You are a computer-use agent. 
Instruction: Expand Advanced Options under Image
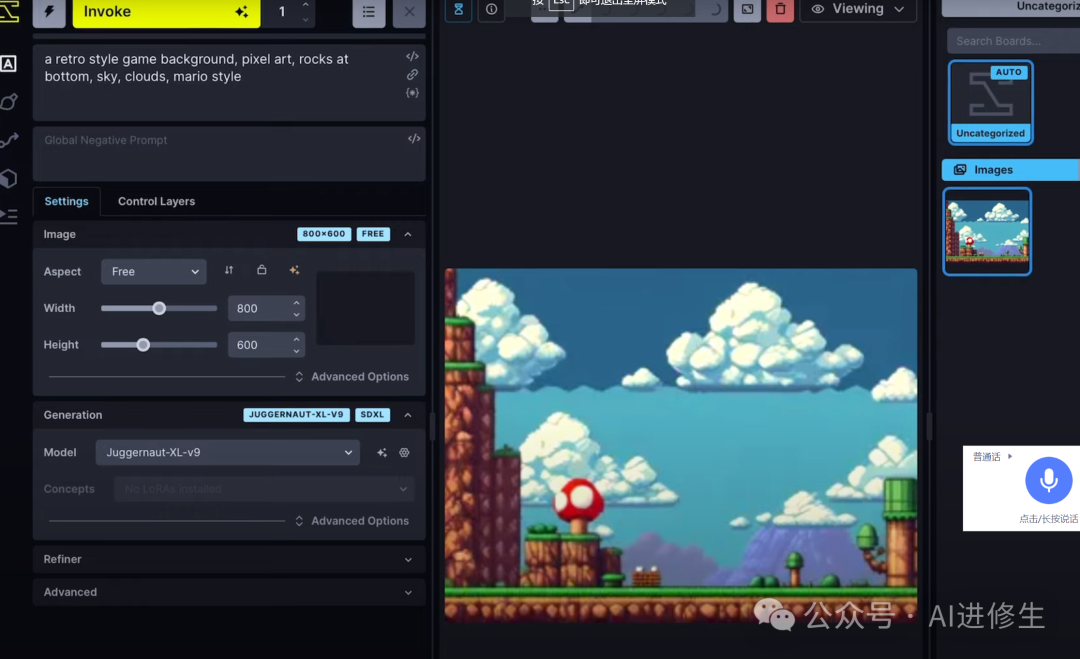click(352, 377)
